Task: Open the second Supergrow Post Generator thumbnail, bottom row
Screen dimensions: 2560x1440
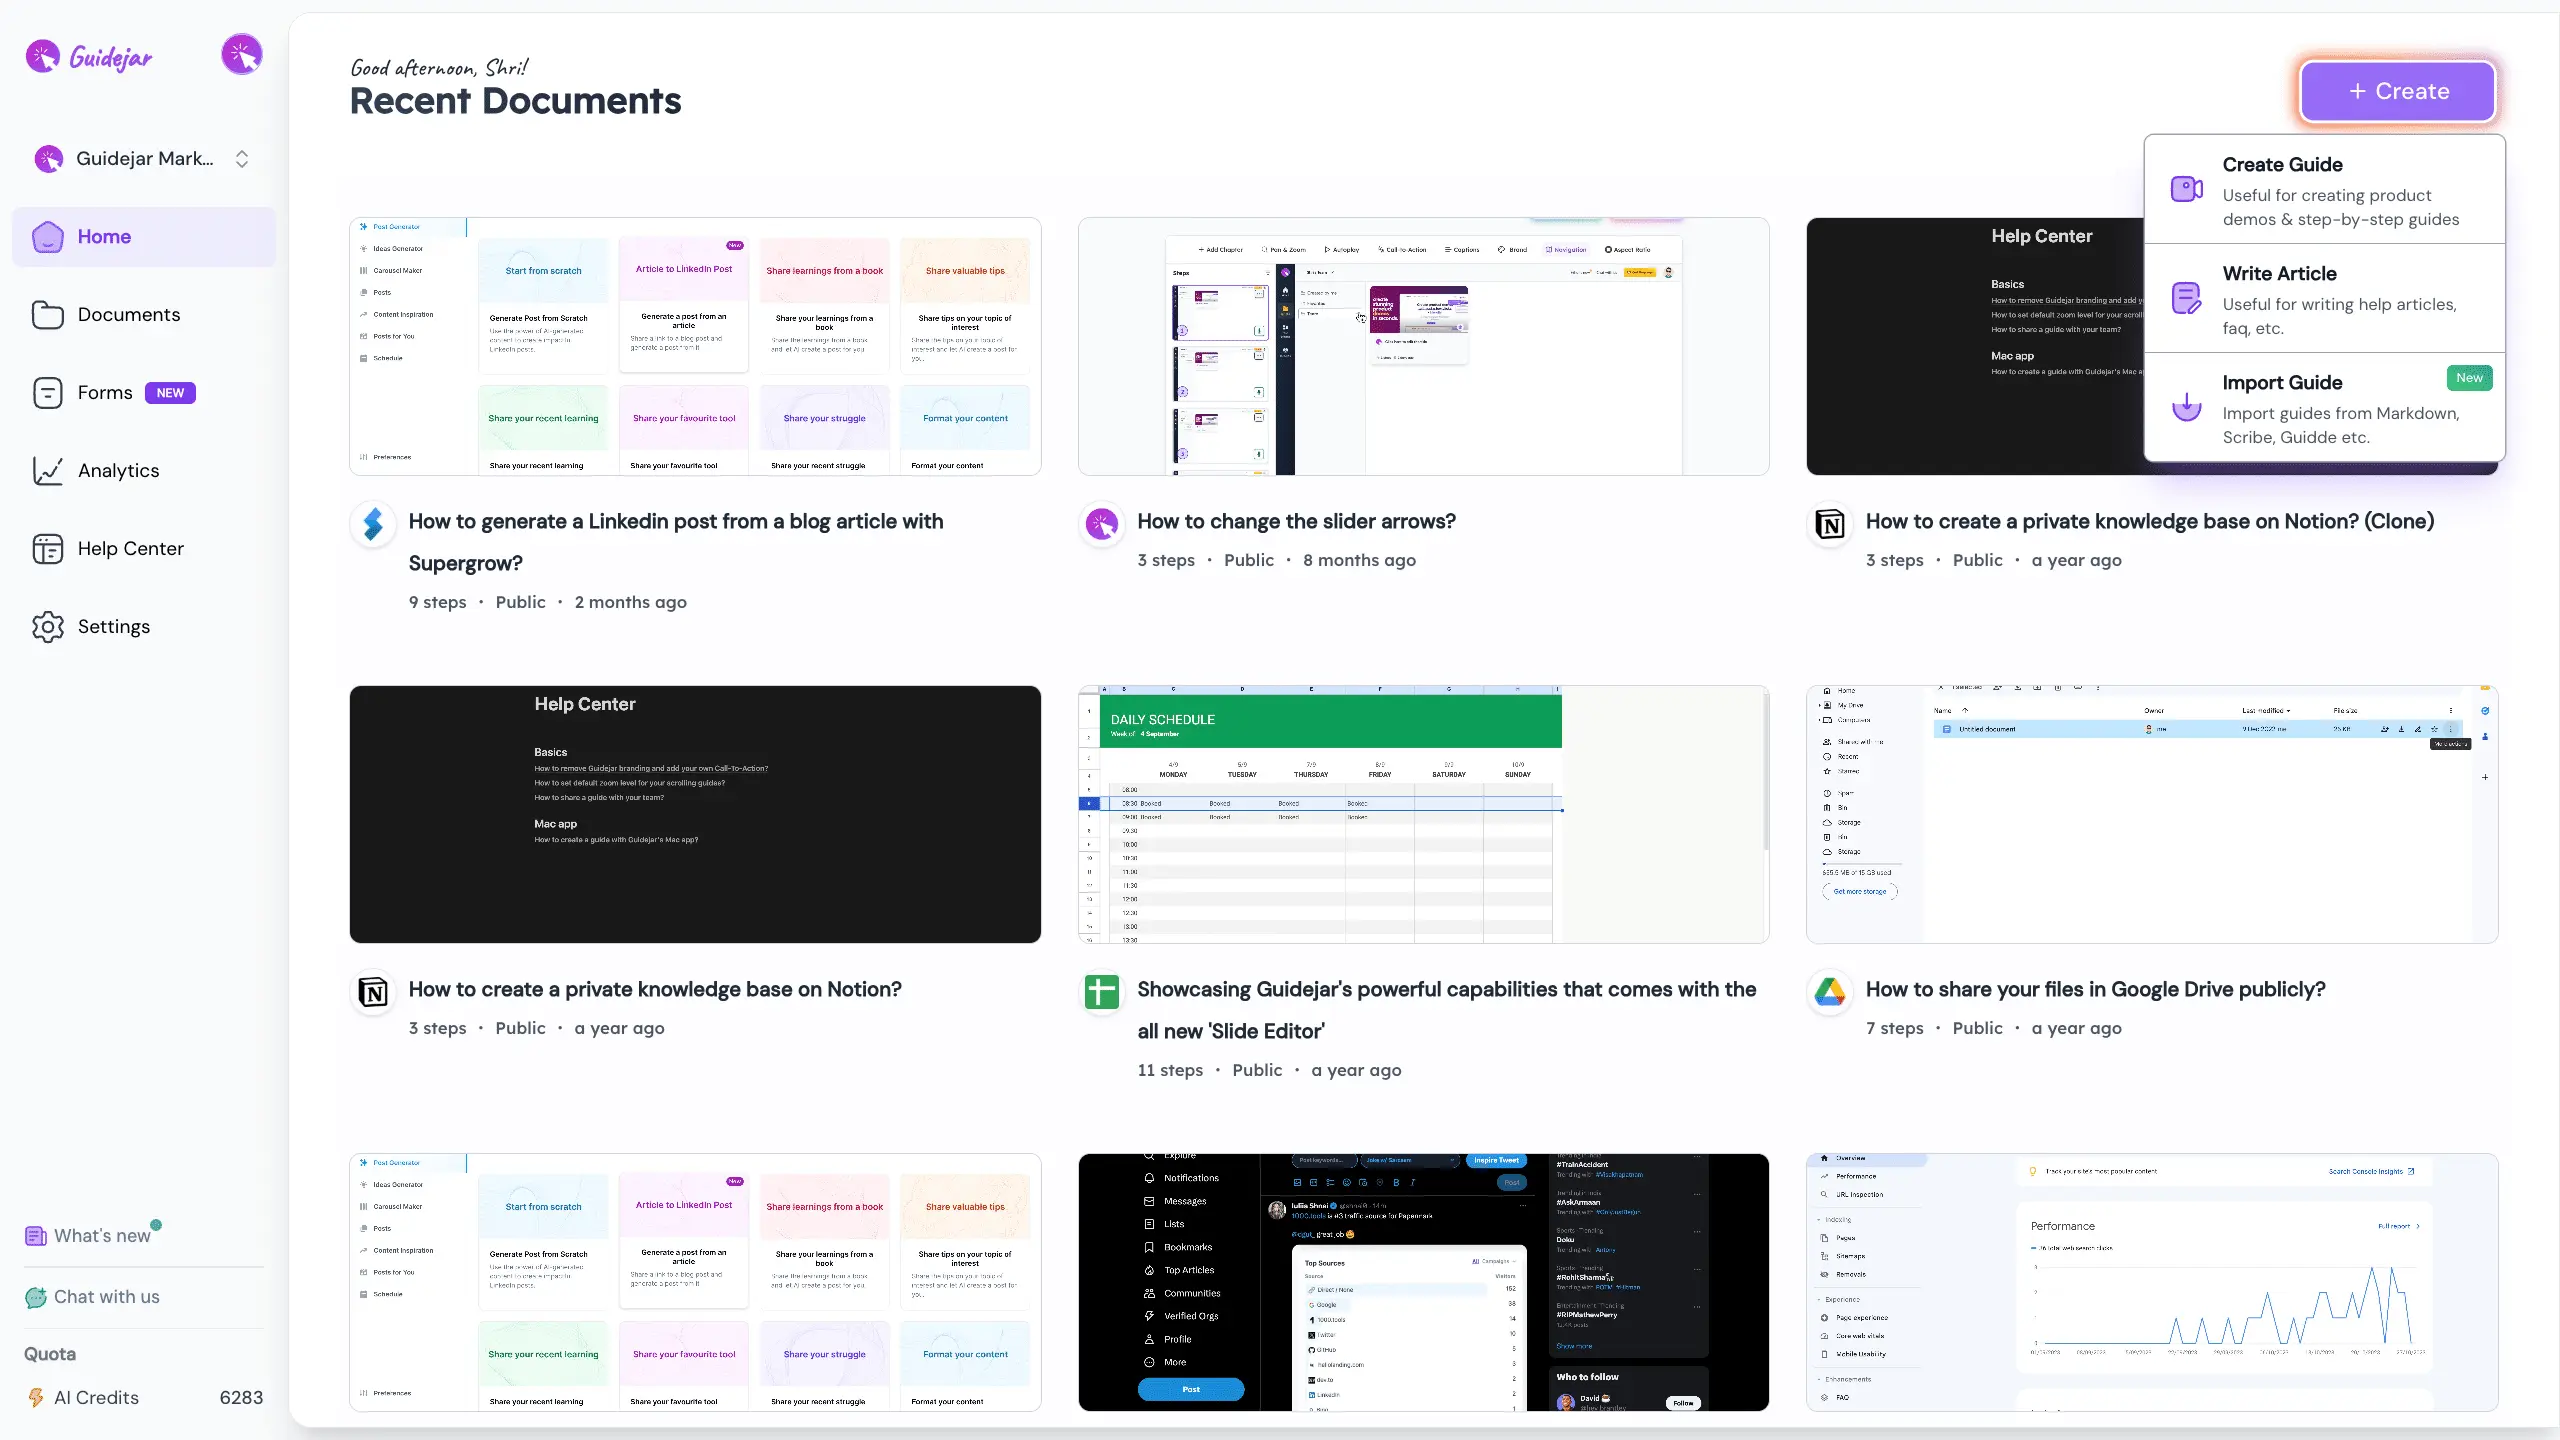Action: pos(695,1282)
